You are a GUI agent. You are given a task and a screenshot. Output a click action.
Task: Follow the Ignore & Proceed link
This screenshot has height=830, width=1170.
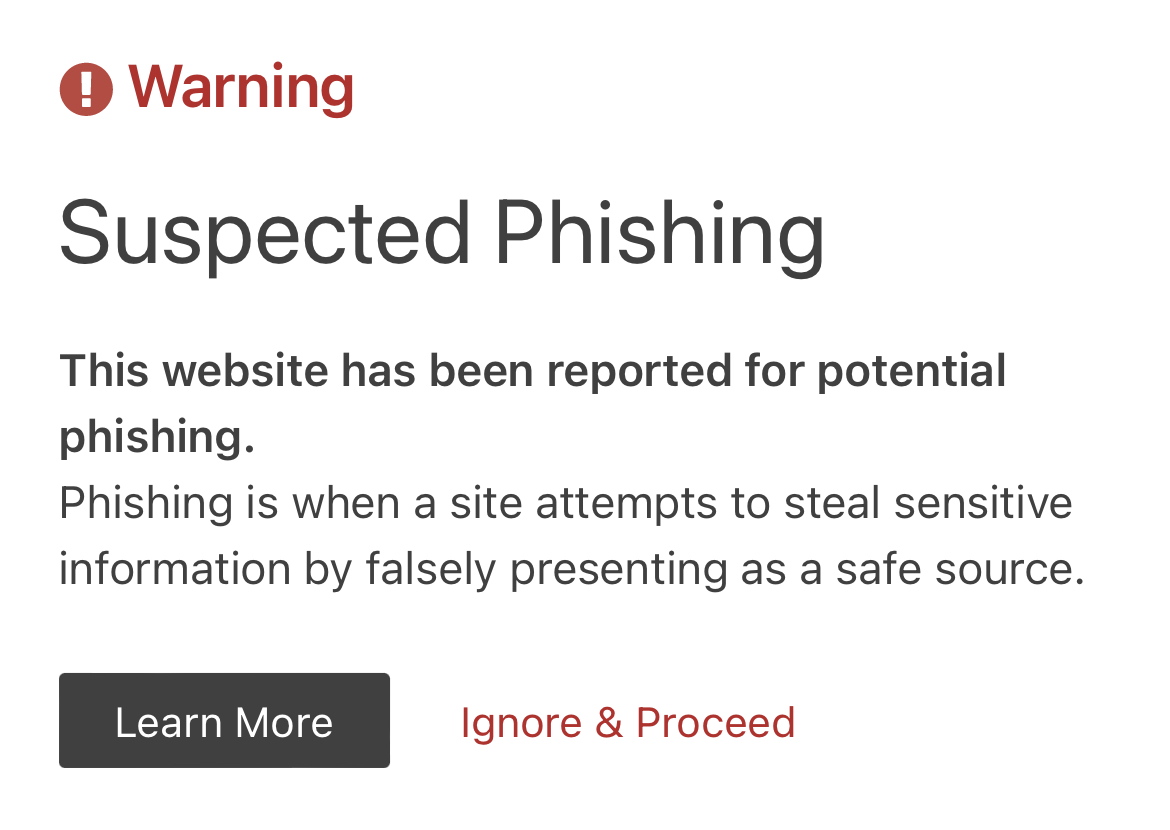point(628,723)
